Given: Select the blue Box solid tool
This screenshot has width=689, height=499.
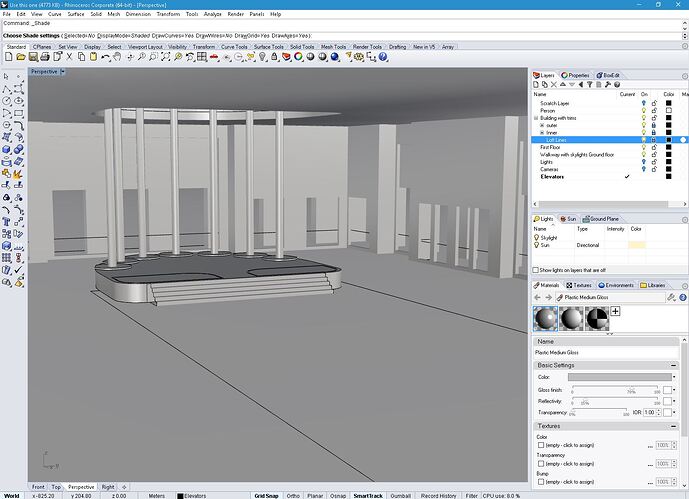Looking at the screenshot, I should click(6, 150).
